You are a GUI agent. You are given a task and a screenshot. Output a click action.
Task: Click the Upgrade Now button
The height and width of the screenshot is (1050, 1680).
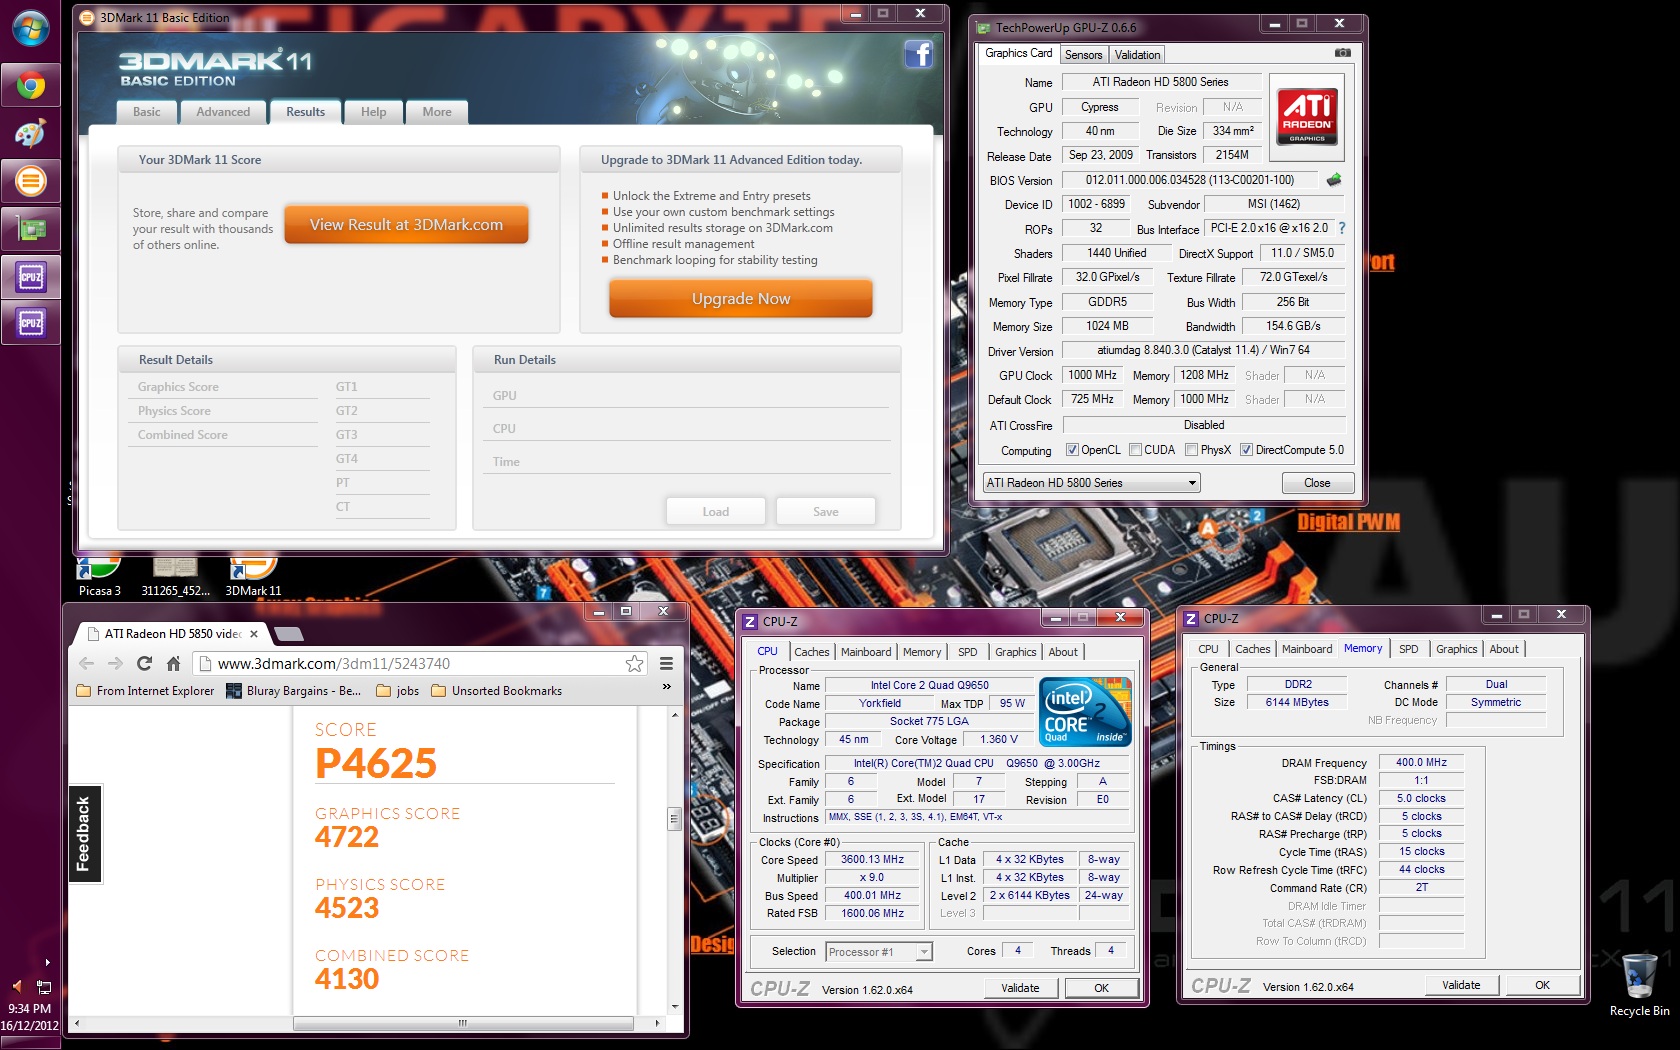point(741,299)
